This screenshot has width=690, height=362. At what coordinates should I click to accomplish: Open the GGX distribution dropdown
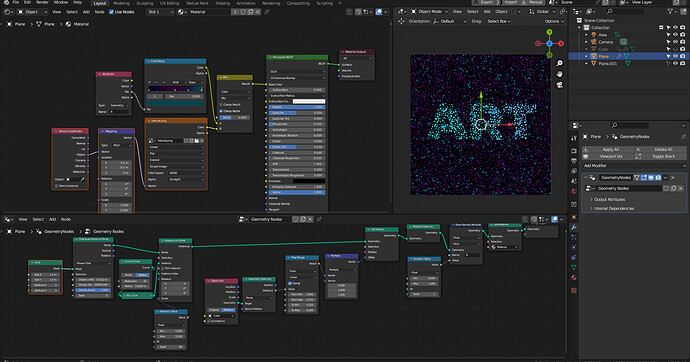tap(297, 71)
